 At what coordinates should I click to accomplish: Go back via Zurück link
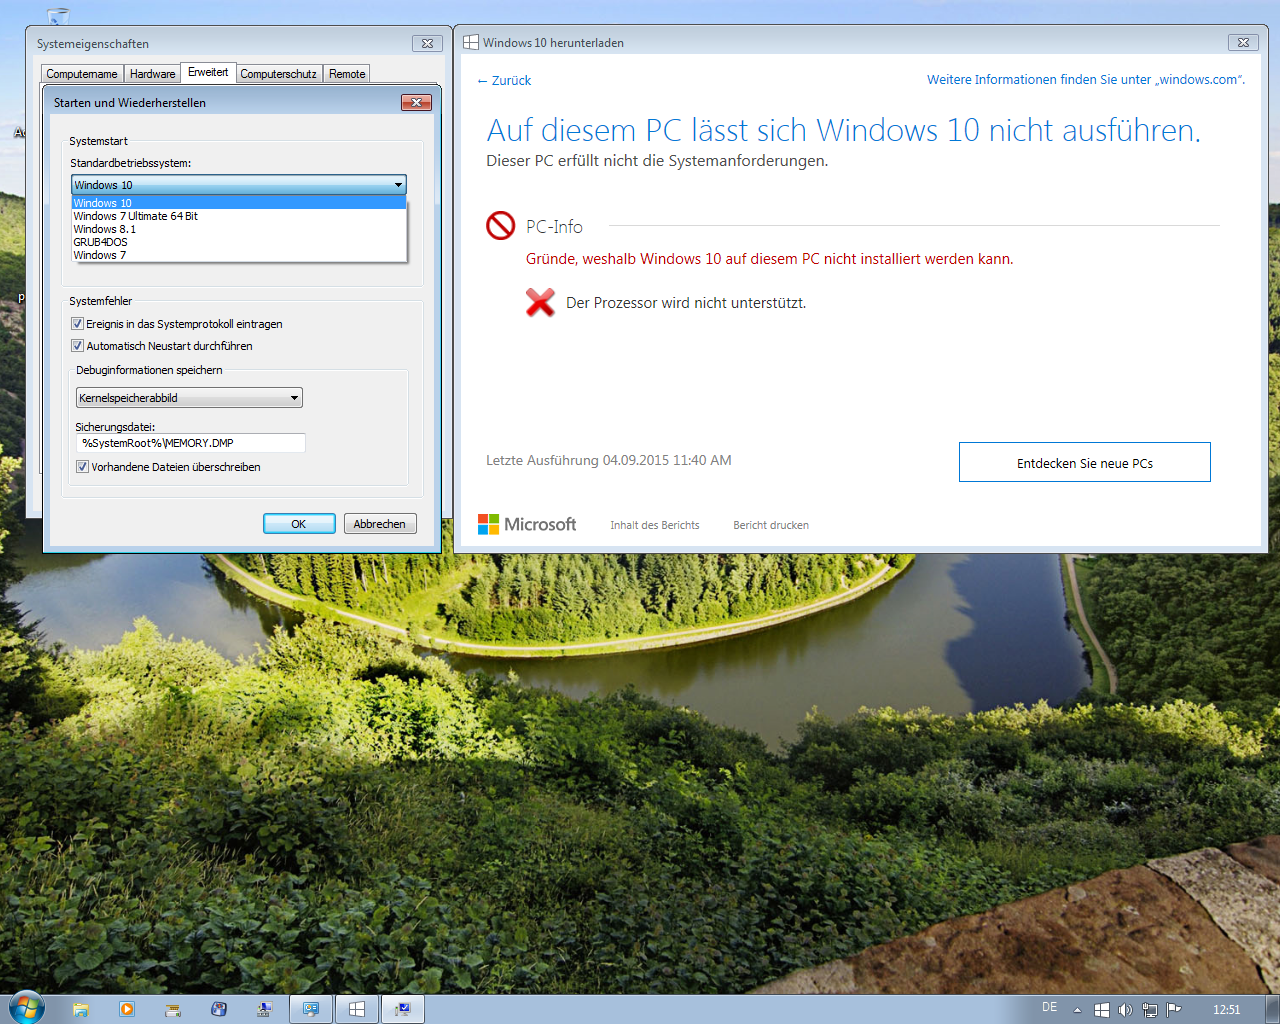pos(504,80)
